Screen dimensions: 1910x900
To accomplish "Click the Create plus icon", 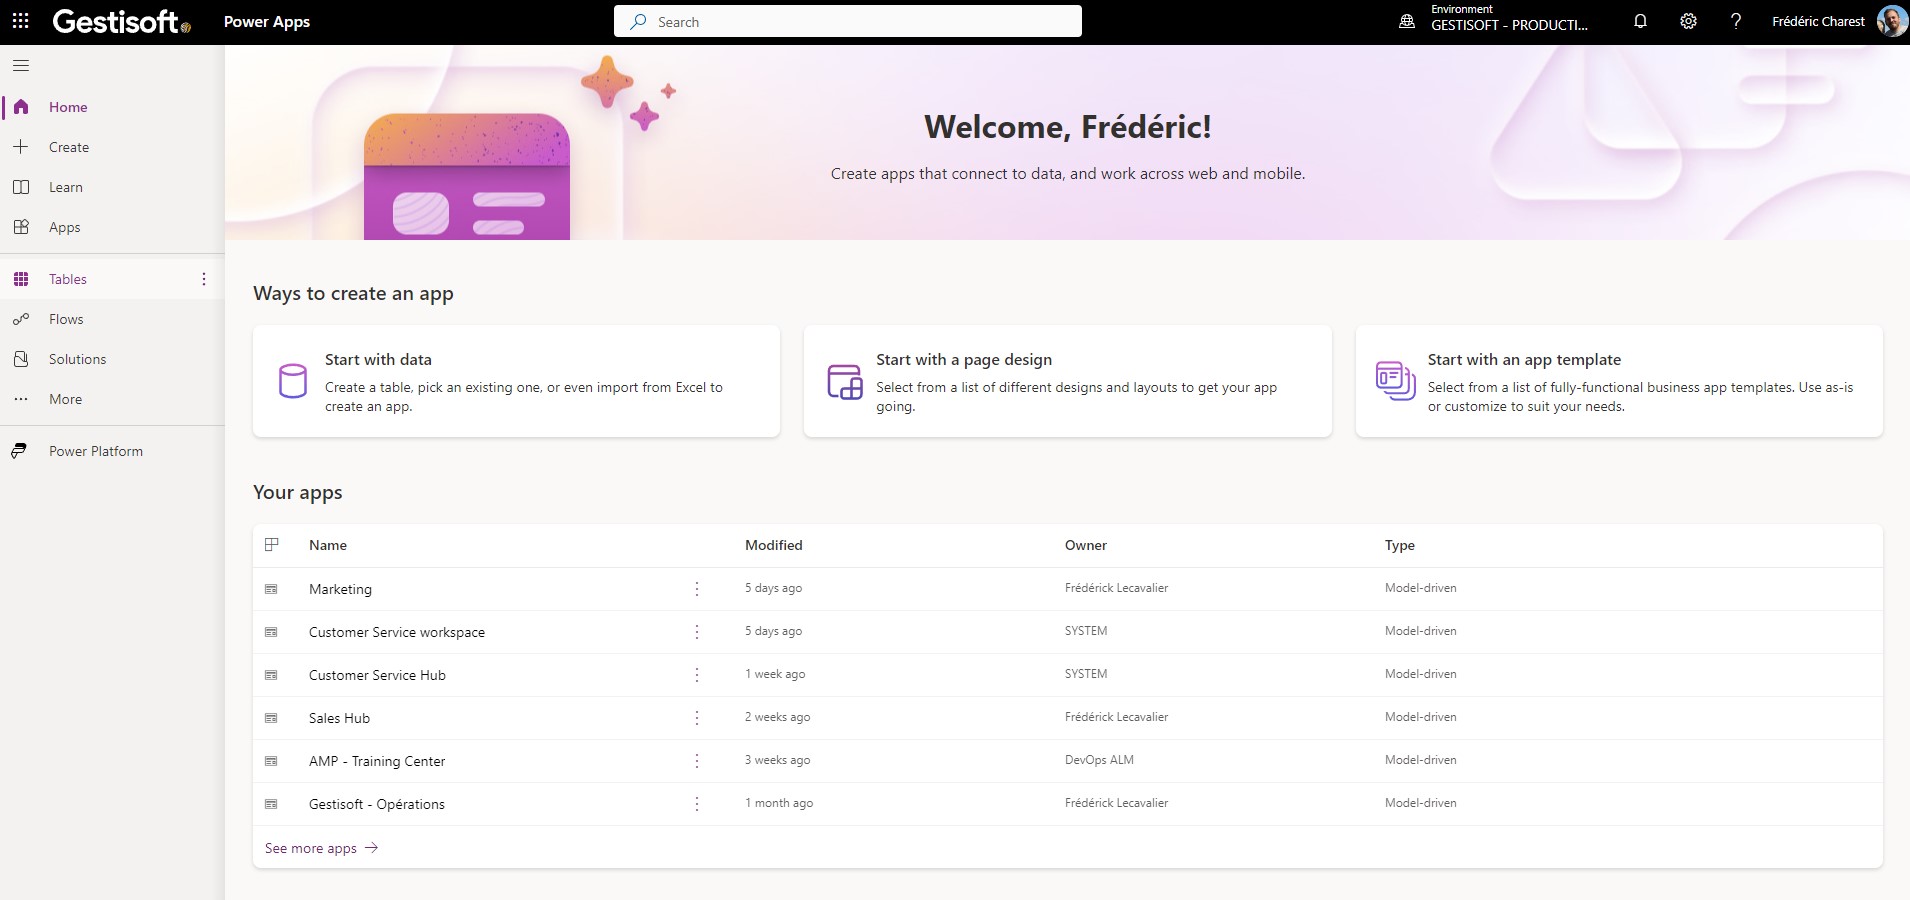I will click(21, 147).
